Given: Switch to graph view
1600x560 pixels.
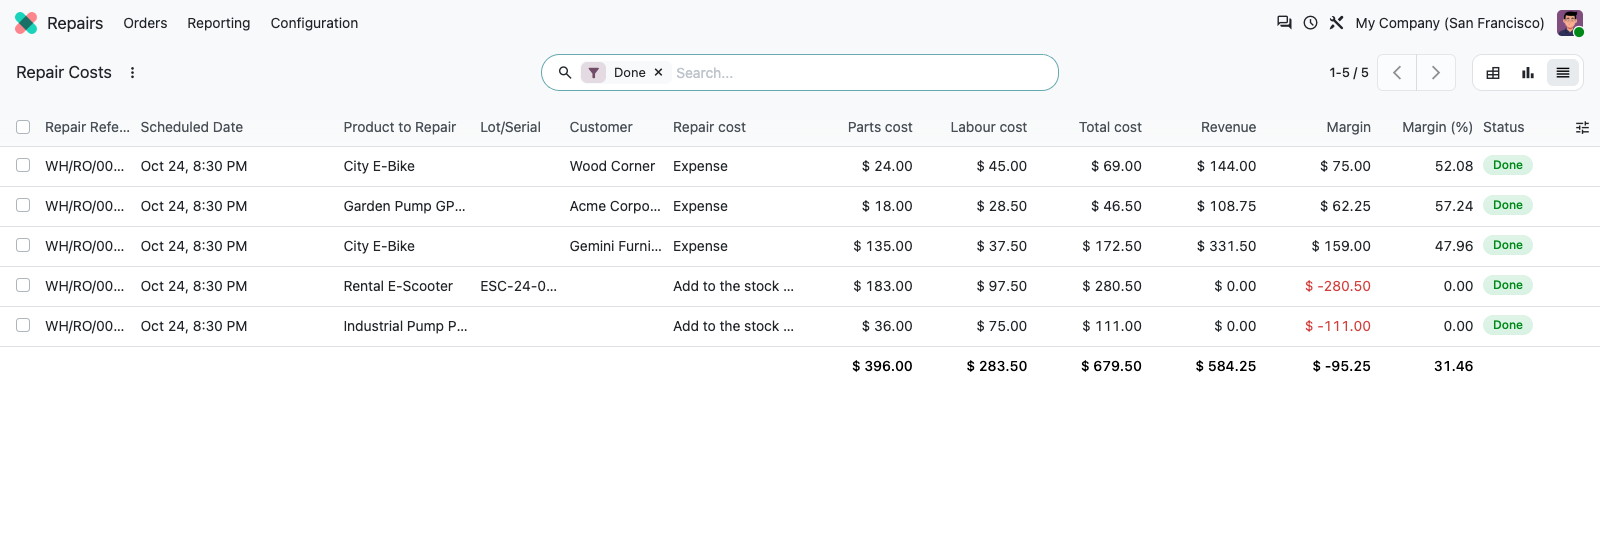Looking at the screenshot, I should coord(1528,72).
